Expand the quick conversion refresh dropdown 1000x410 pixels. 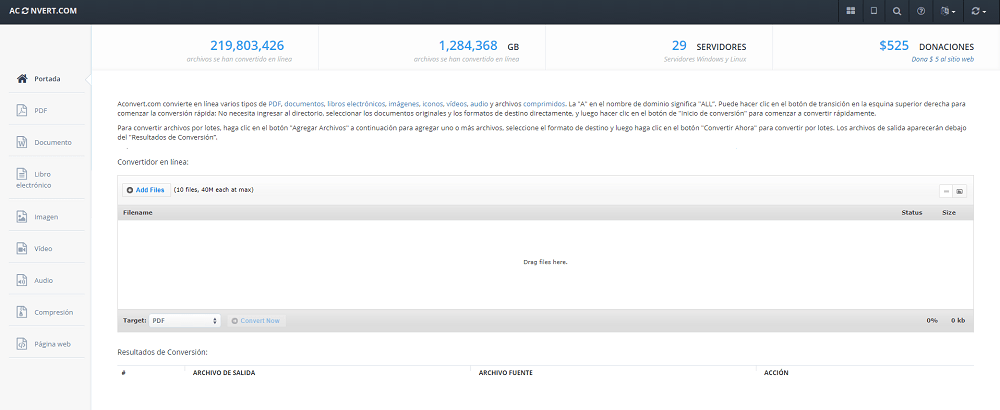[x=978, y=11]
